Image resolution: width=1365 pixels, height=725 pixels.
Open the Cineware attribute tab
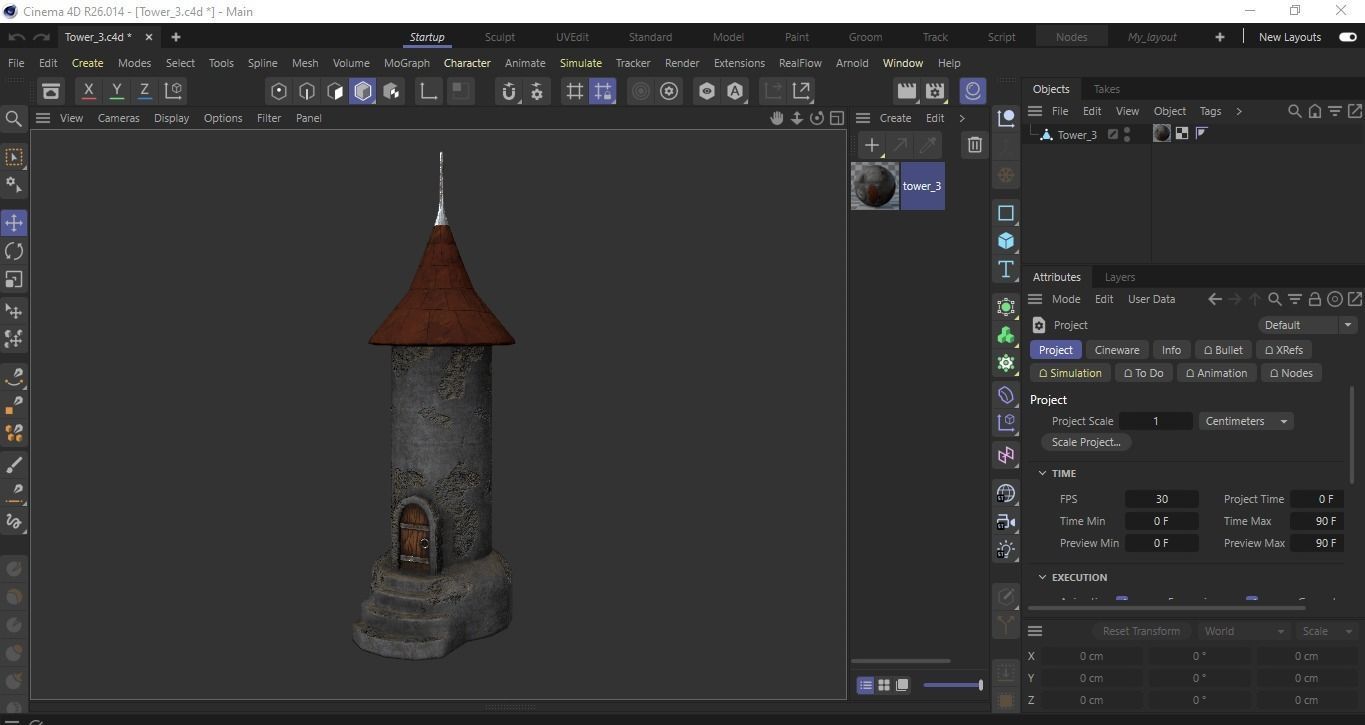(1116, 350)
